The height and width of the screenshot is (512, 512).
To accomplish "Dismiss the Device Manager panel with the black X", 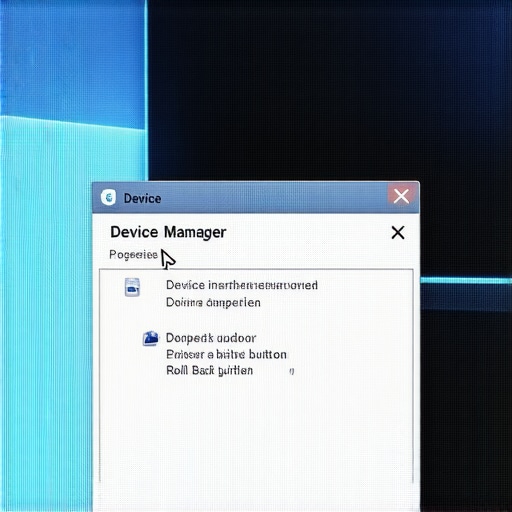I will coord(398,232).
